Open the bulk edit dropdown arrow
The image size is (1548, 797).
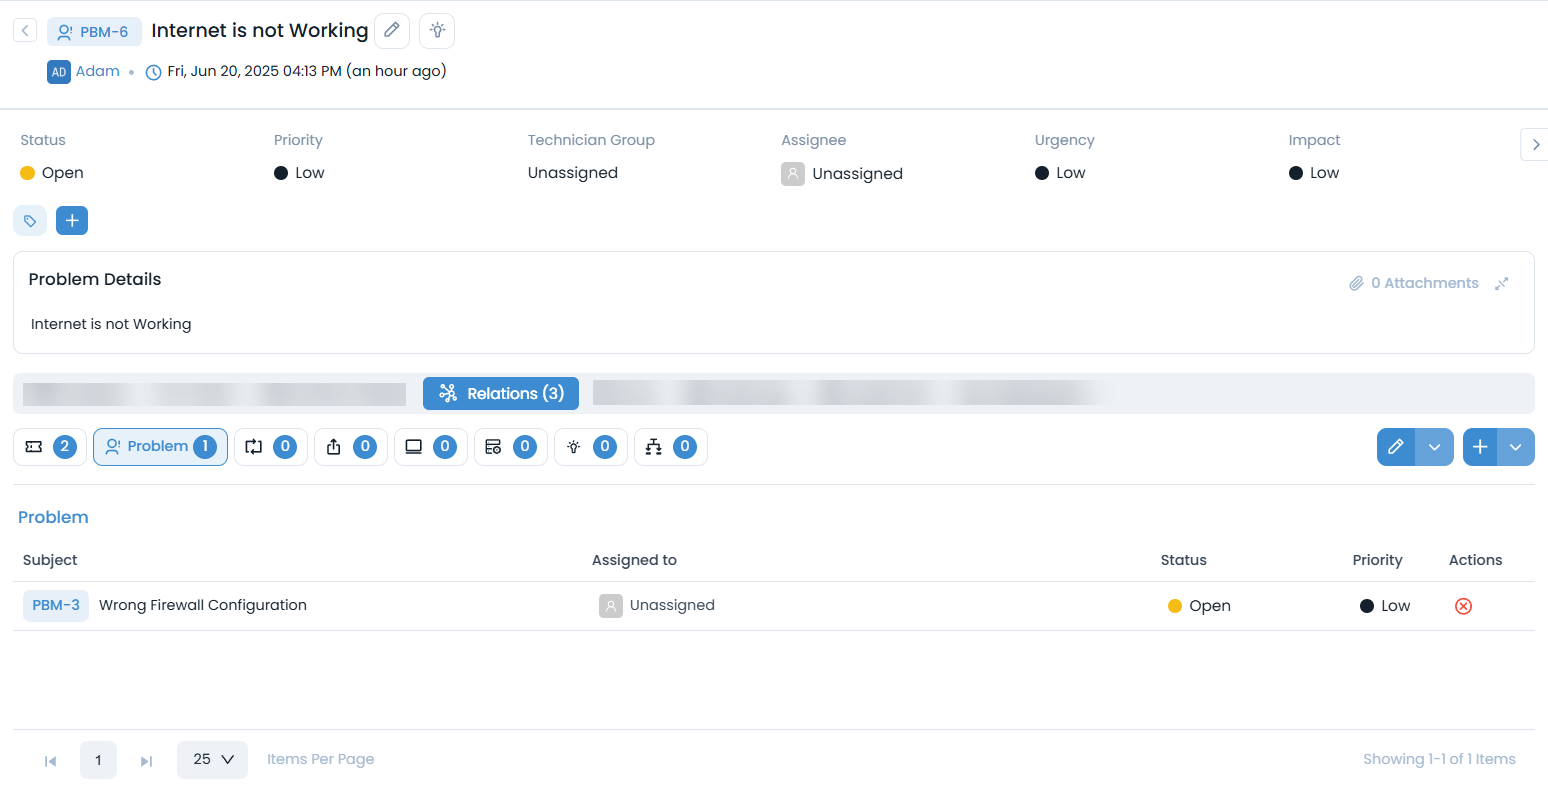click(x=1434, y=447)
